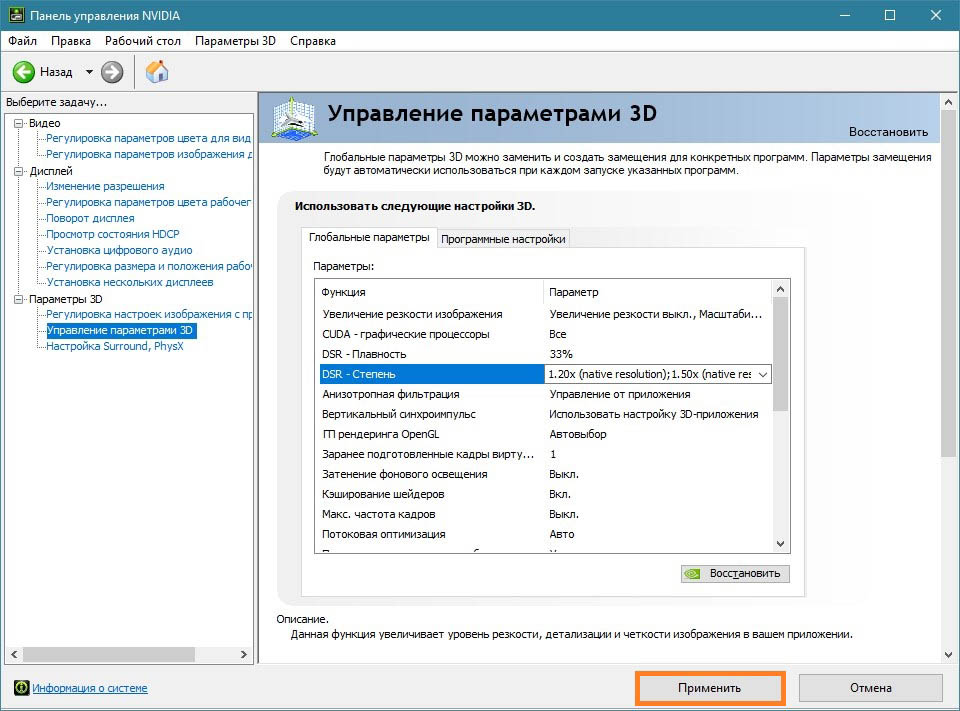This screenshot has height=711, width=960.
Task: Select Управление параметрами 3D tree item
Action: tap(121, 330)
